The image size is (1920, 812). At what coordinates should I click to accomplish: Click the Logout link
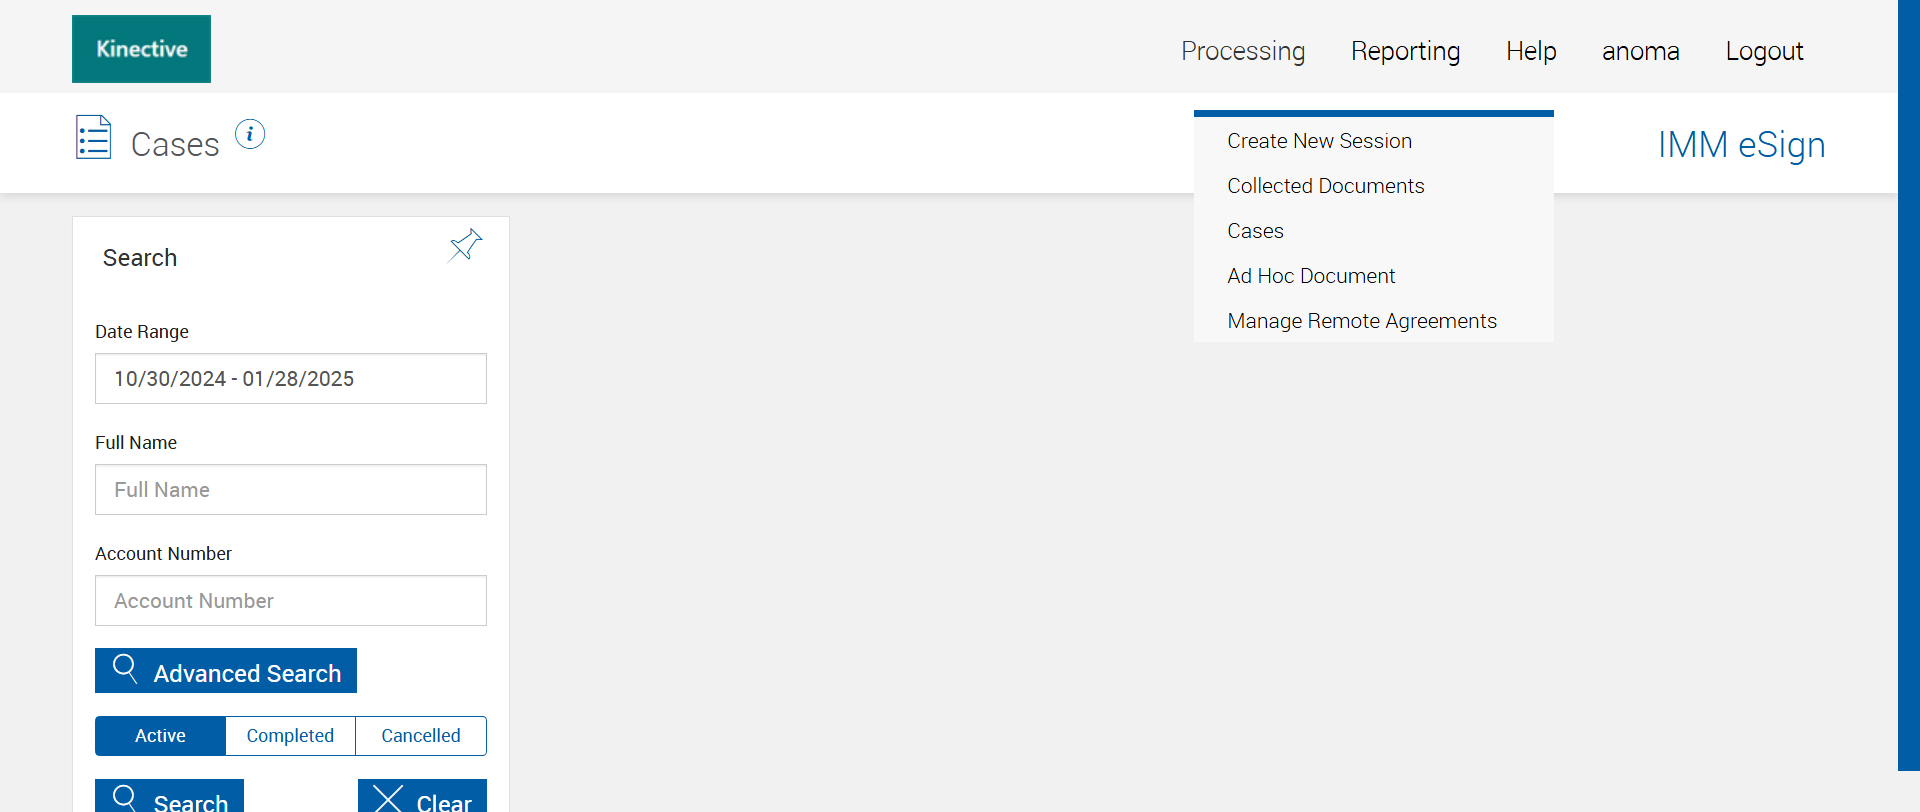1764,51
